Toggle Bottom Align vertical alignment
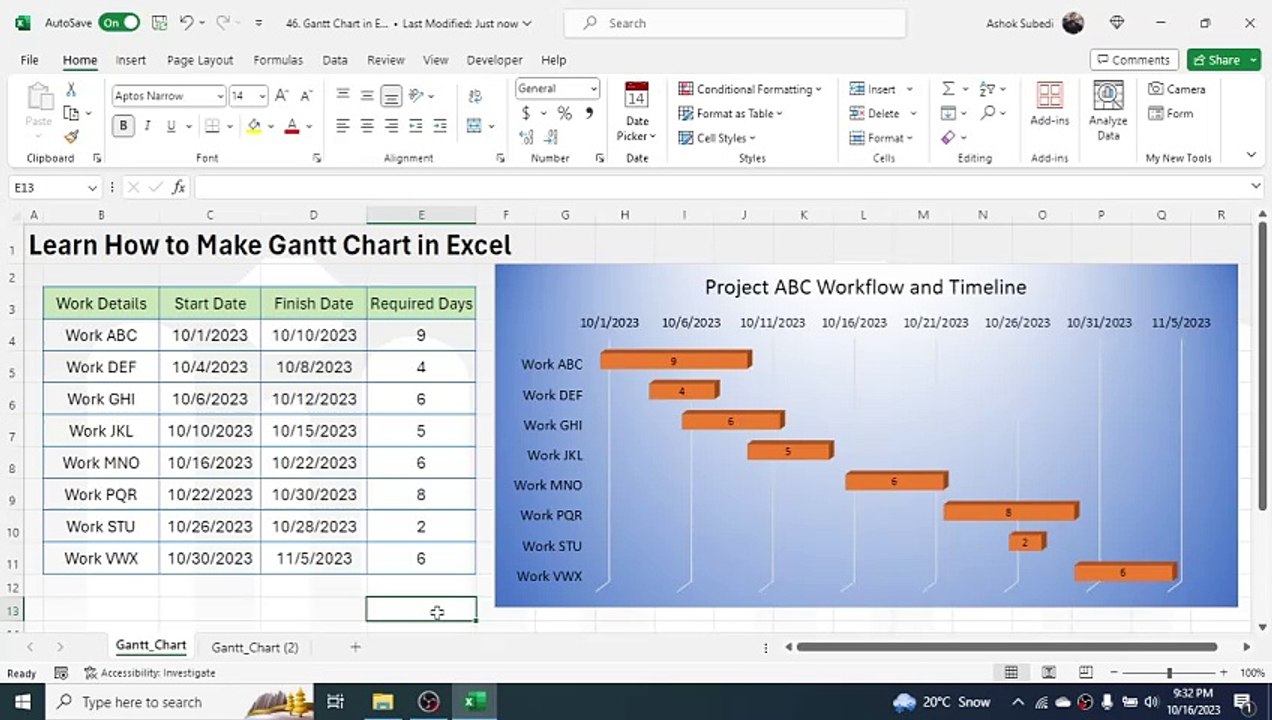This screenshot has width=1272, height=720. click(x=391, y=96)
